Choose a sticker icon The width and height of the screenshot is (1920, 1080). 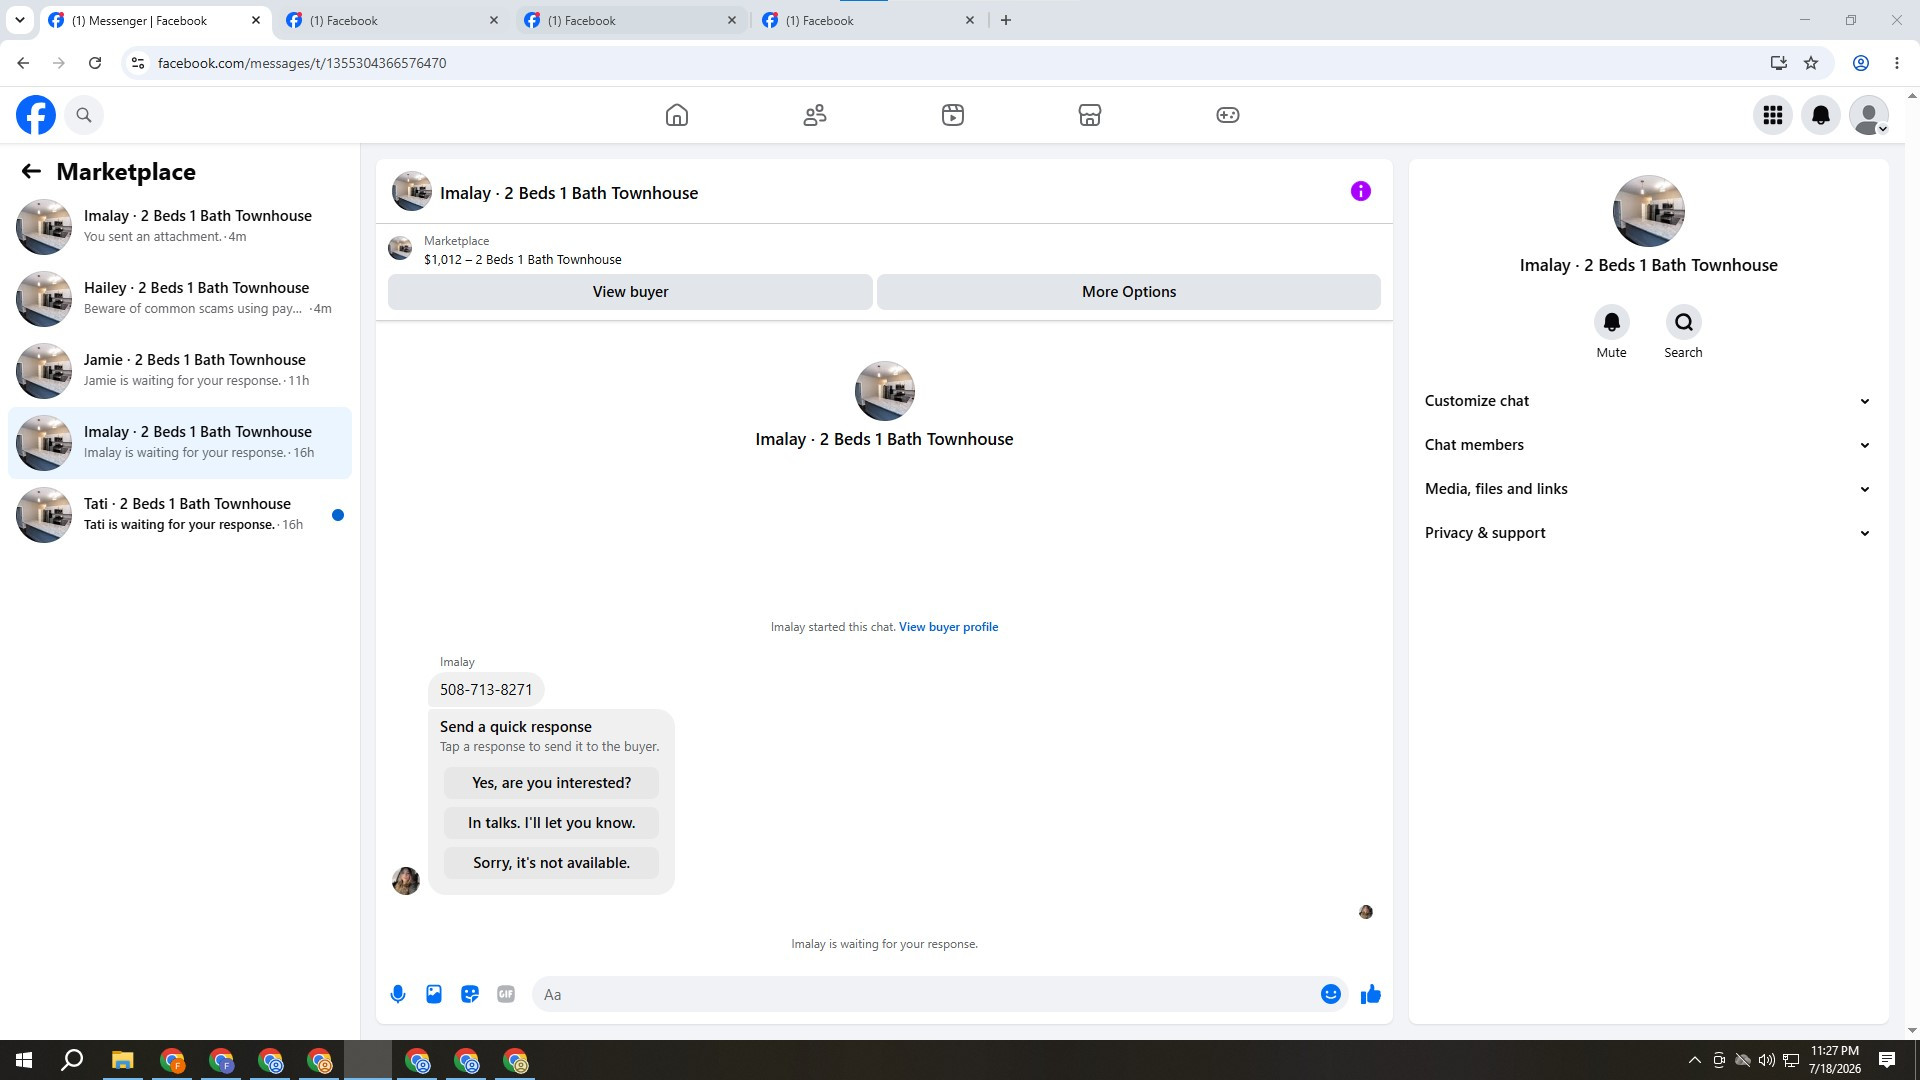(x=470, y=994)
